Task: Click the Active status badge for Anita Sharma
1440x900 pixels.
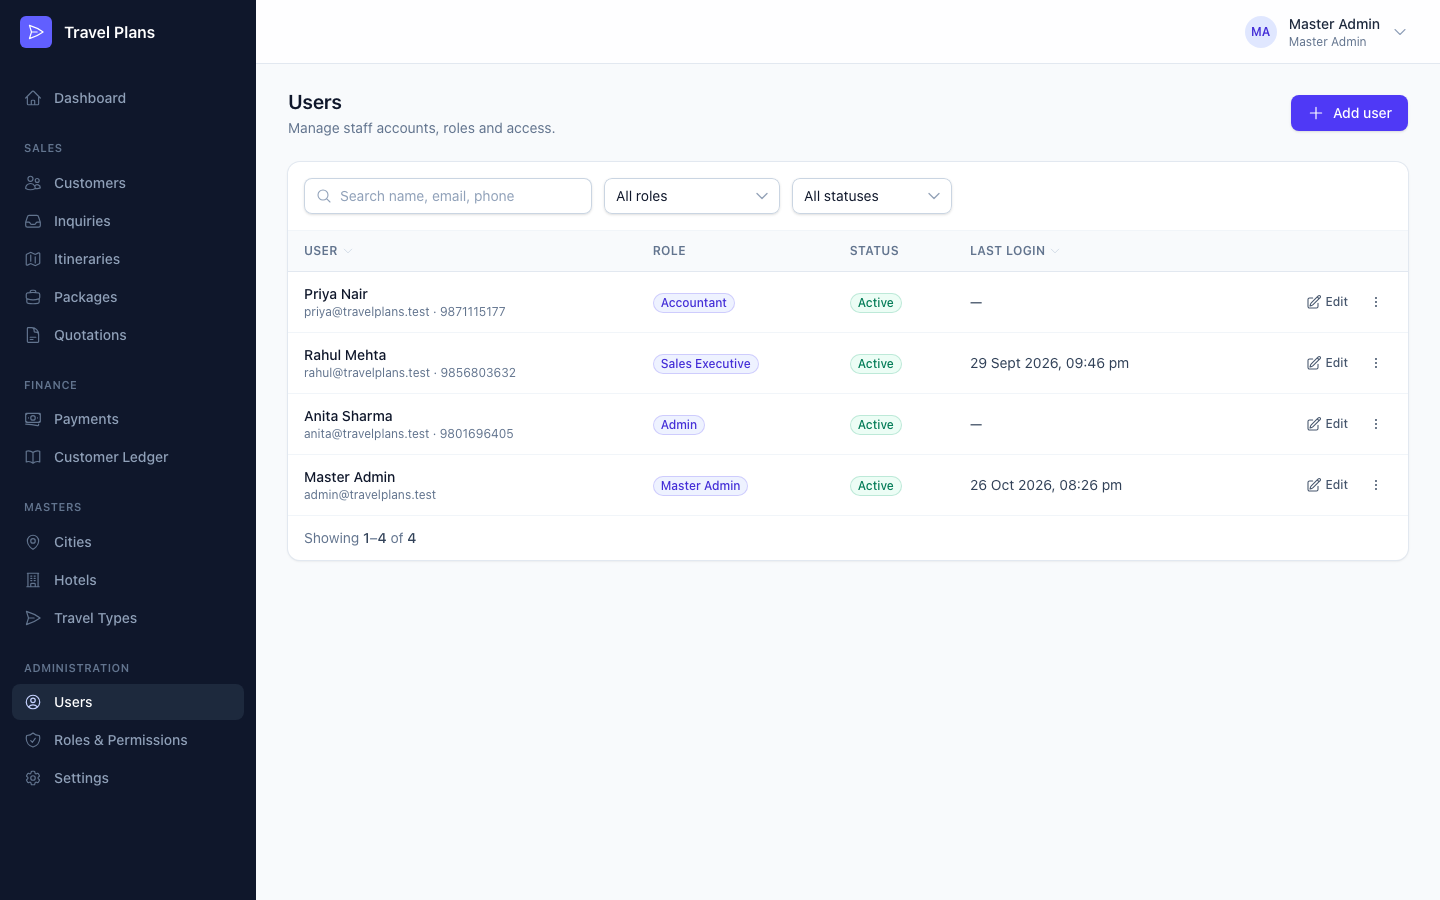Action: (x=876, y=425)
